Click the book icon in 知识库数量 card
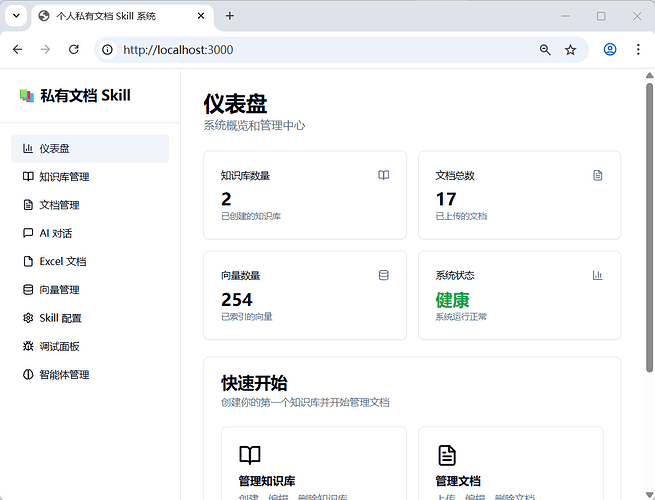 click(x=383, y=175)
